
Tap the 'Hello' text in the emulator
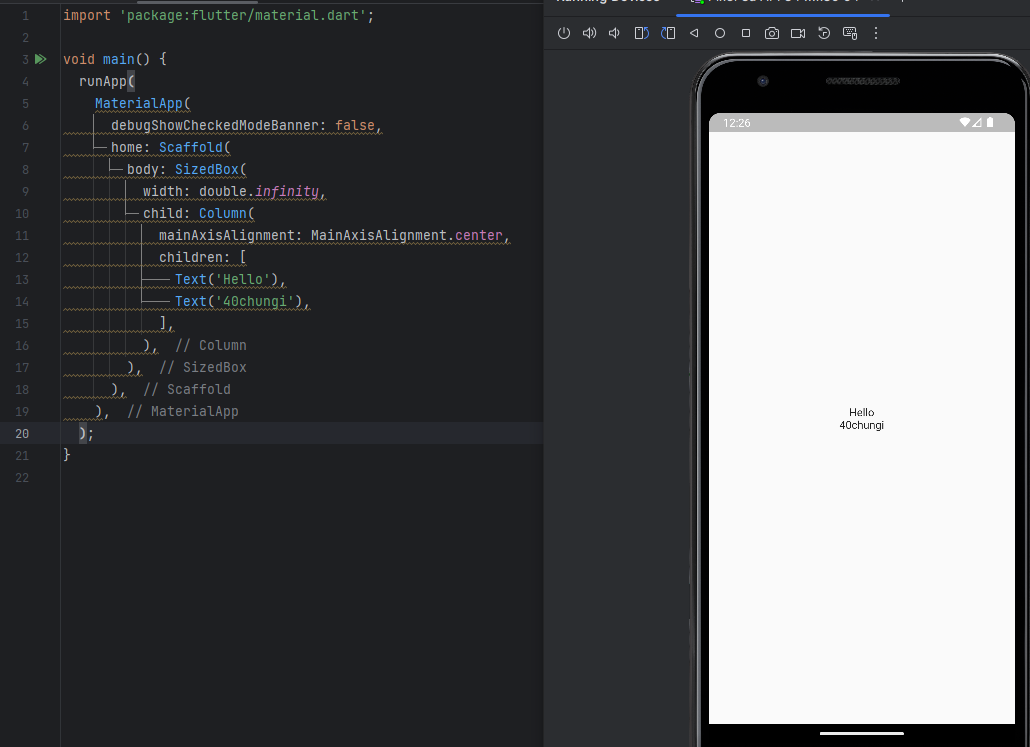(x=861, y=413)
